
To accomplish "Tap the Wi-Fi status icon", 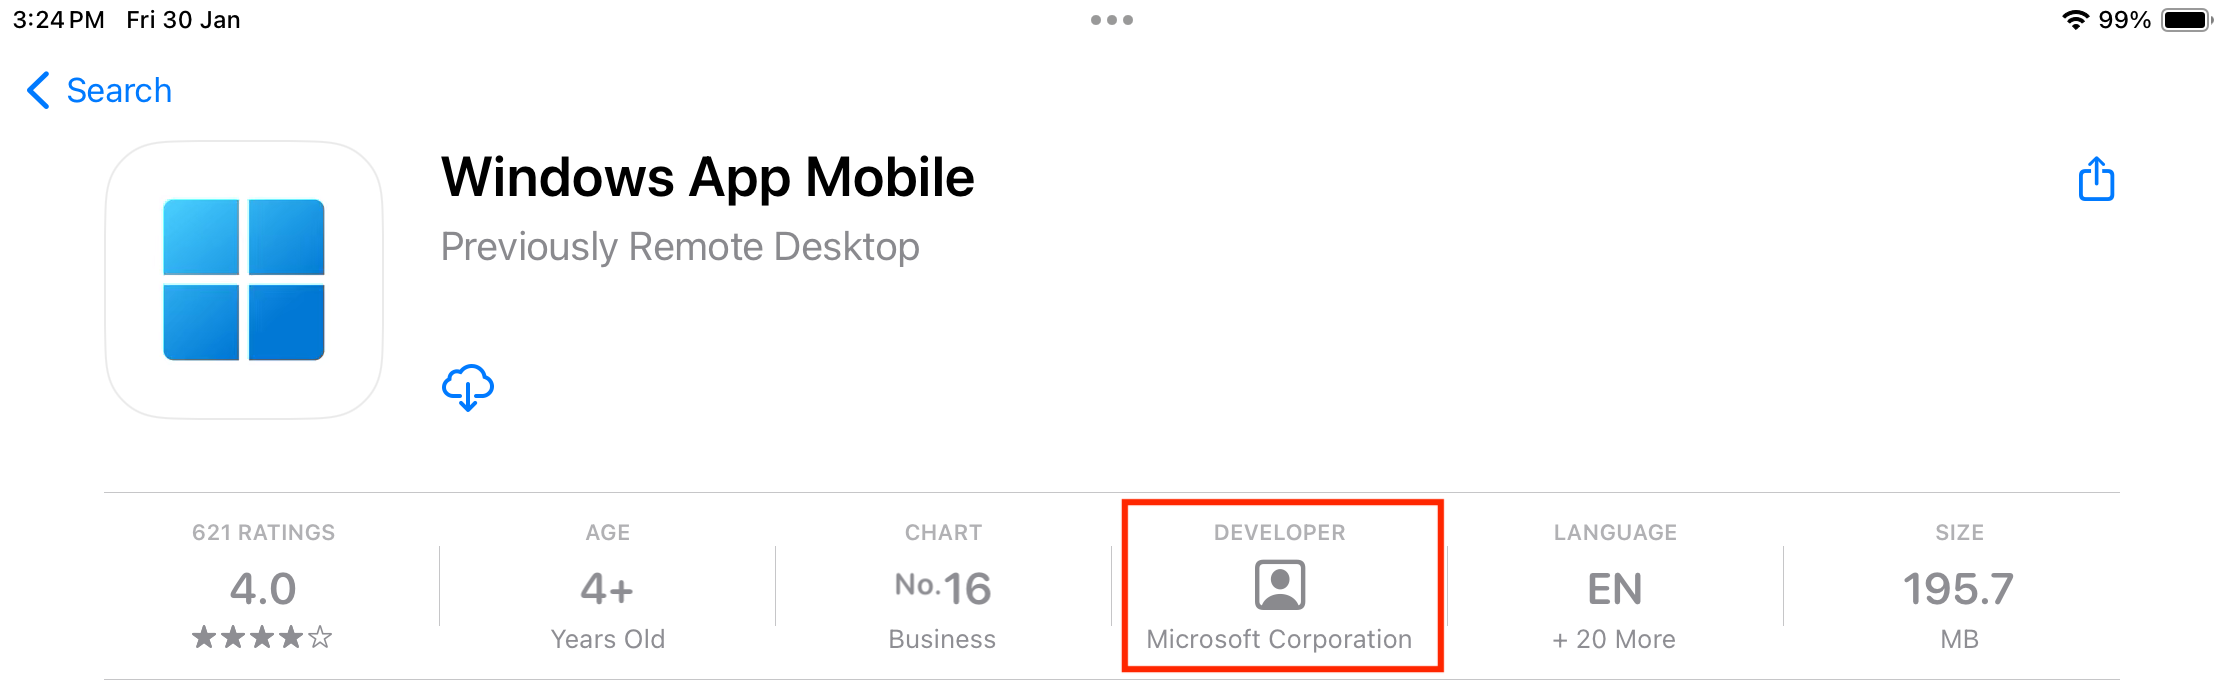I will click(x=2075, y=20).
